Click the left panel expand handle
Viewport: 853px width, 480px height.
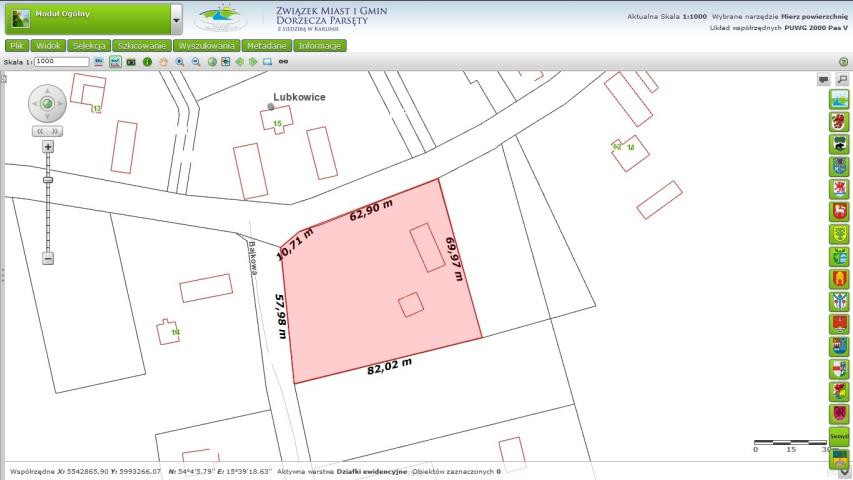click(2, 275)
